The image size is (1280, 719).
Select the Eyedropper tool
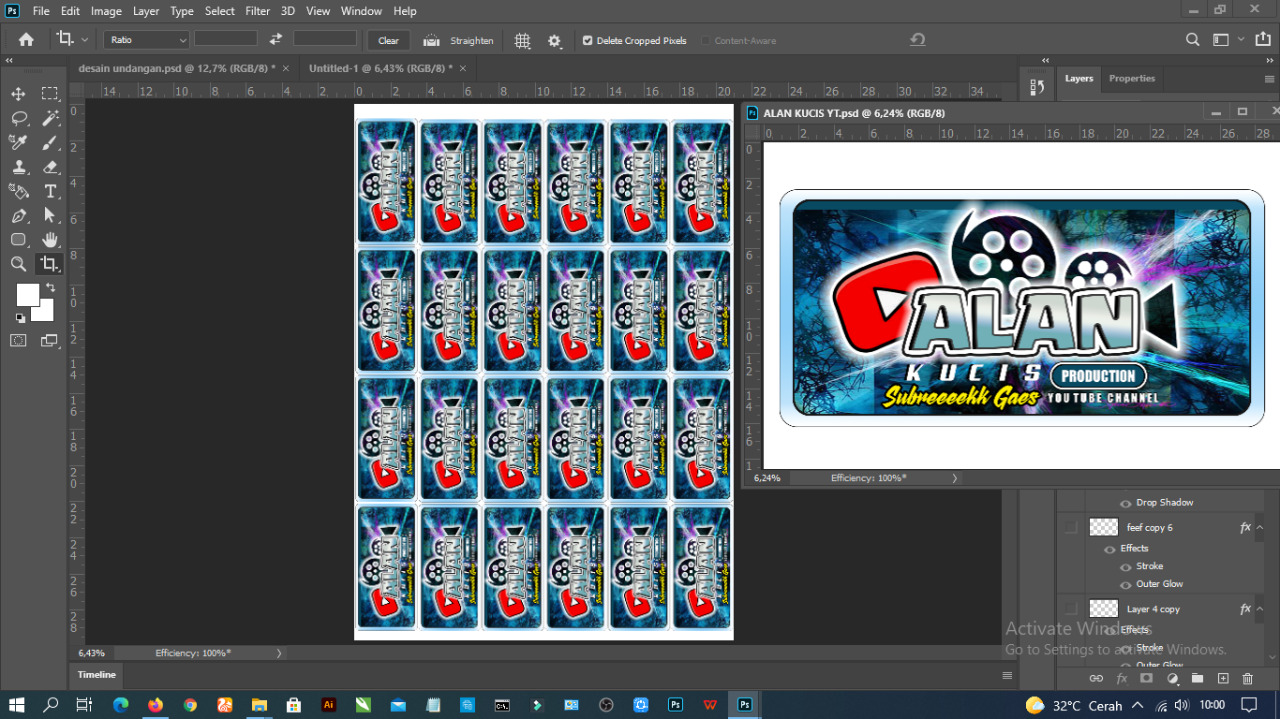(18, 143)
